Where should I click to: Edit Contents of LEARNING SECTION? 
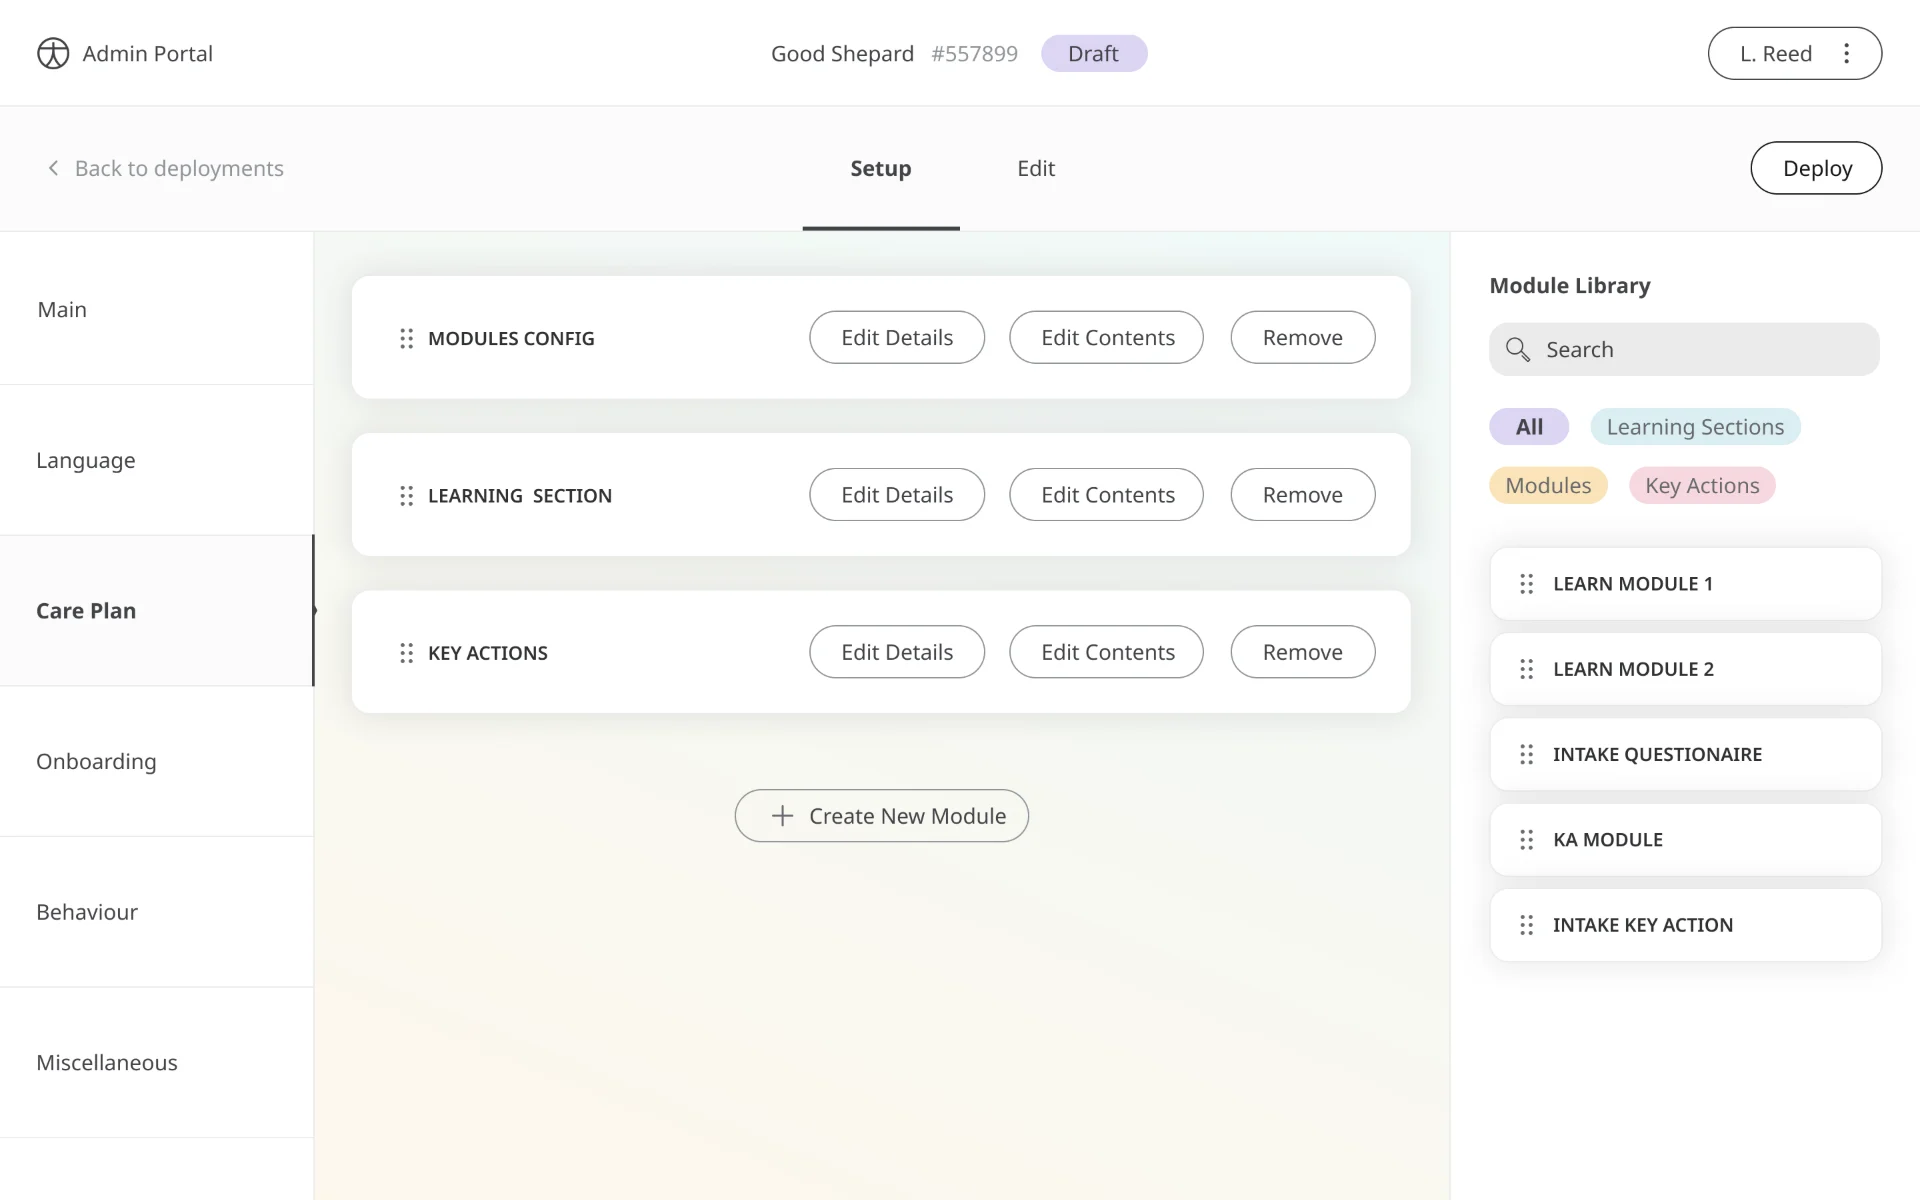(x=1107, y=494)
